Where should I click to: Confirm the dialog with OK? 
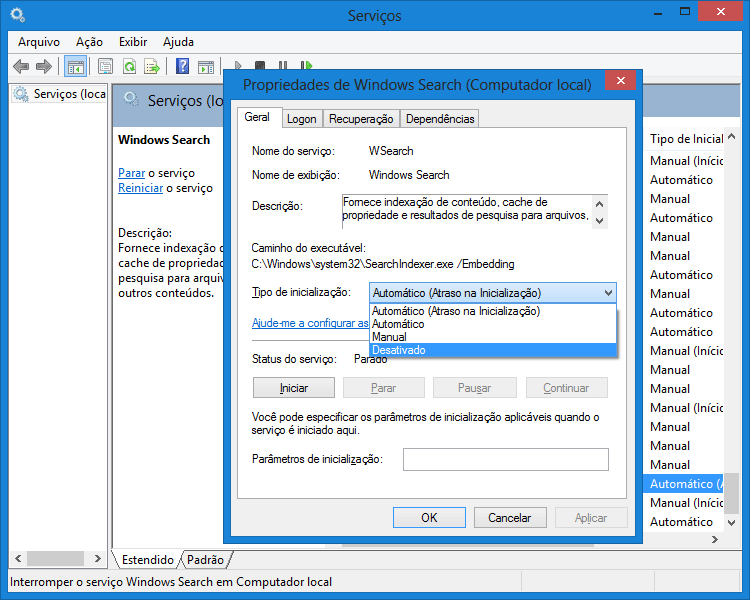429,518
